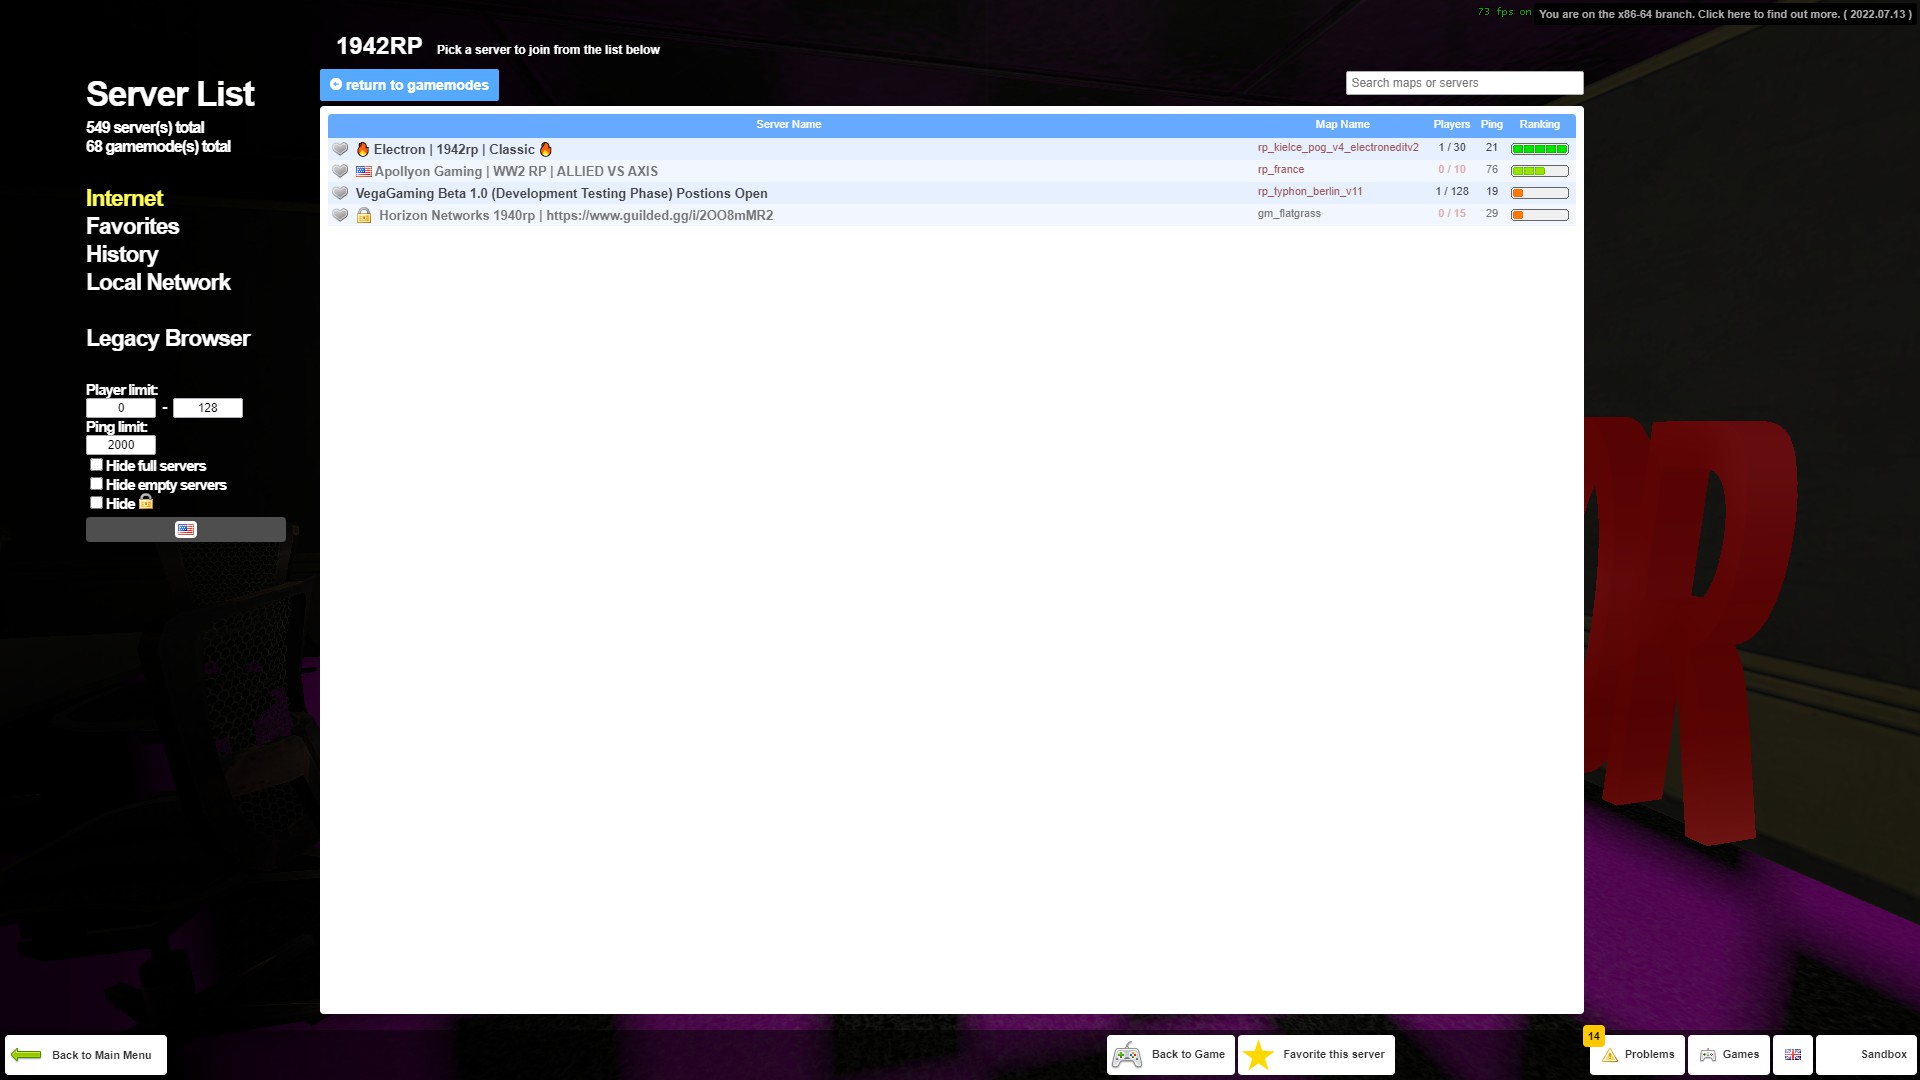Click the UK flag language icon
The height and width of the screenshot is (1080, 1920).
click(1792, 1055)
